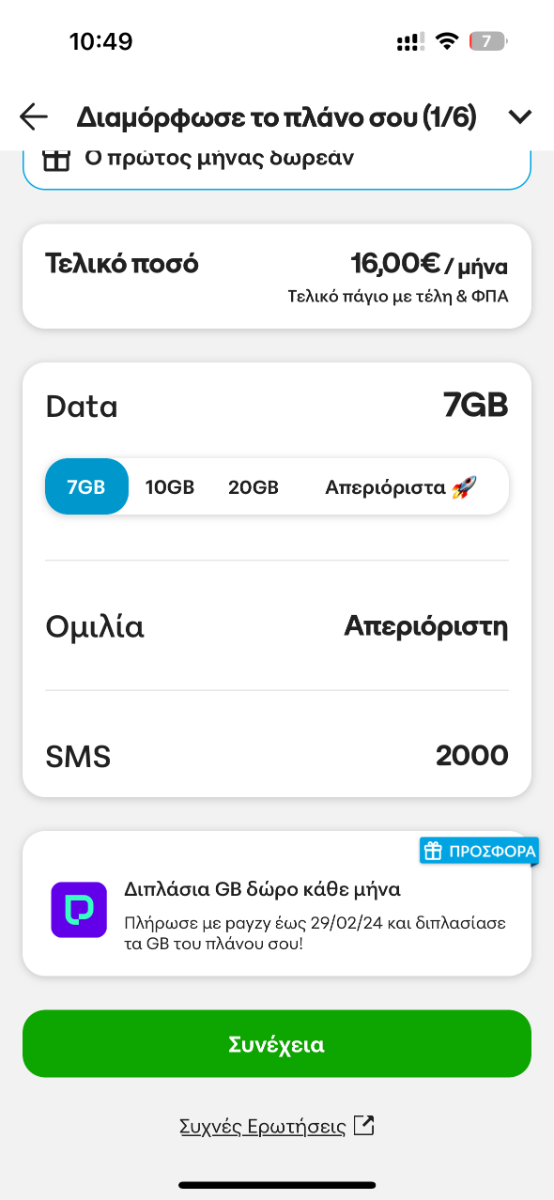Tap the Wi-Fi status icon
The height and width of the screenshot is (1200, 554).
446,41
